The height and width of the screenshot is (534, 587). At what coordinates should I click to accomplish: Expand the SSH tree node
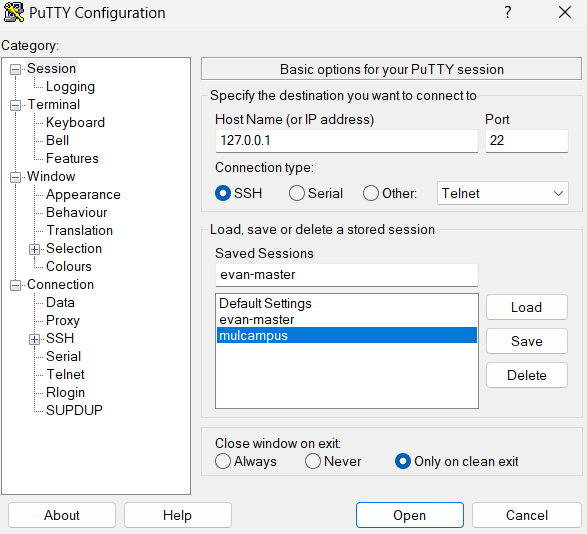point(34,339)
